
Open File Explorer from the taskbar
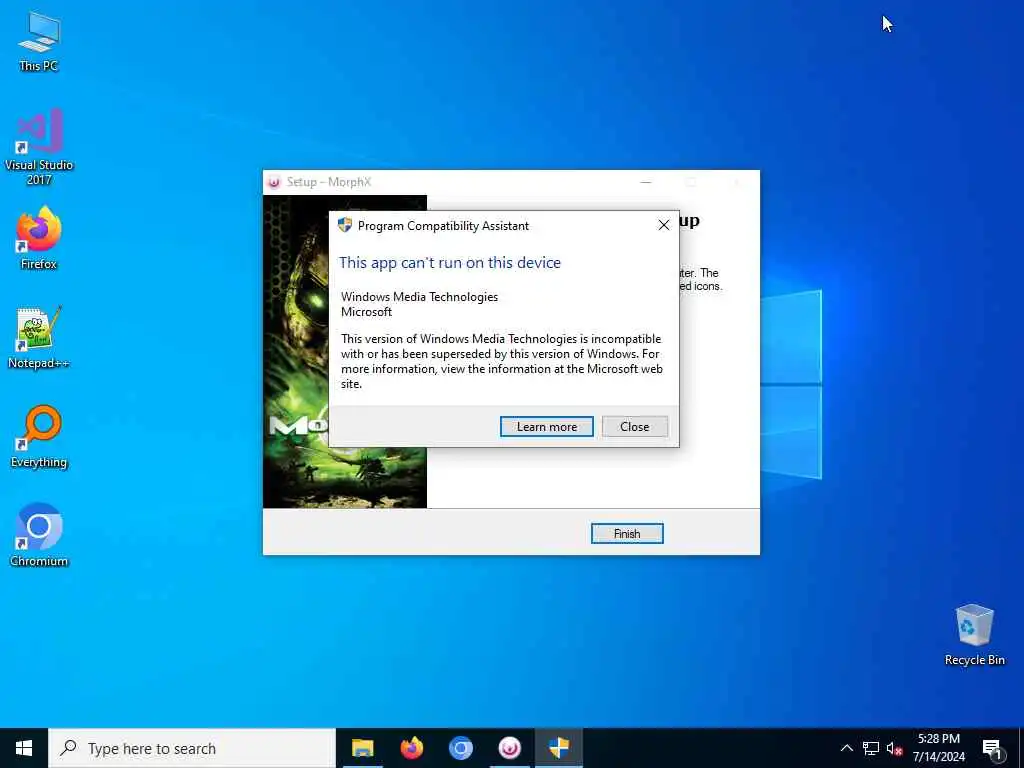pyautogui.click(x=362, y=748)
